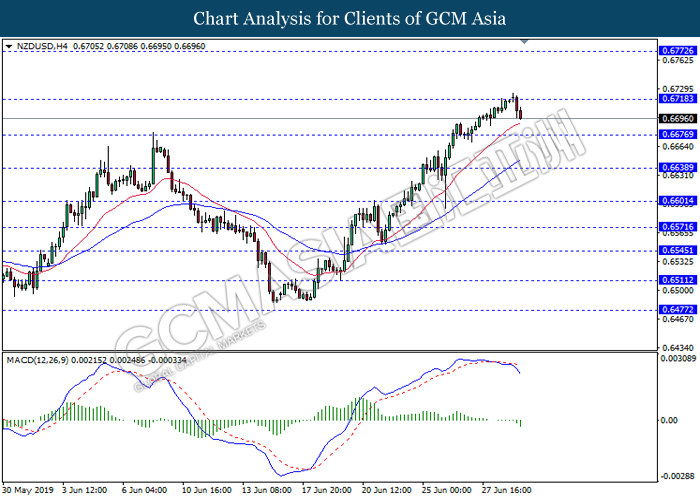700x500 pixels.
Task: Click the 17 Jun 20:00 time label
Action: [327, 490]
